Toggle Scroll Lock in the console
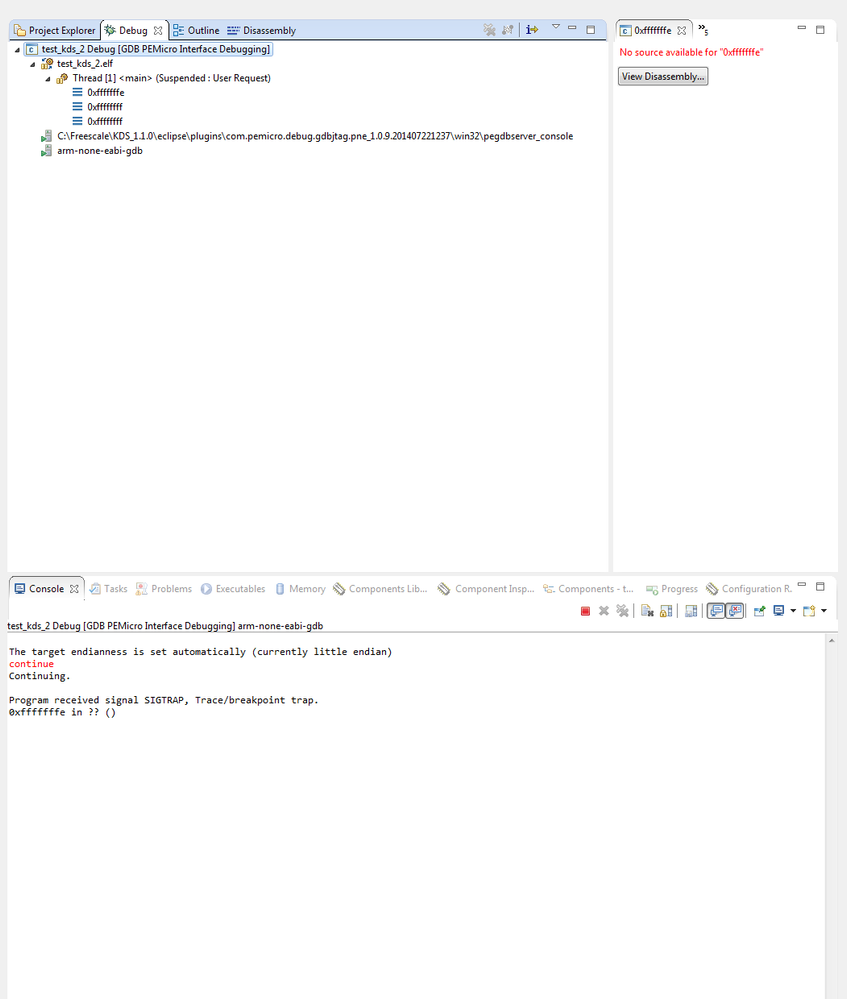Viewport: 847px width, 999px height. pyautogui.click(x=664, y=610)
